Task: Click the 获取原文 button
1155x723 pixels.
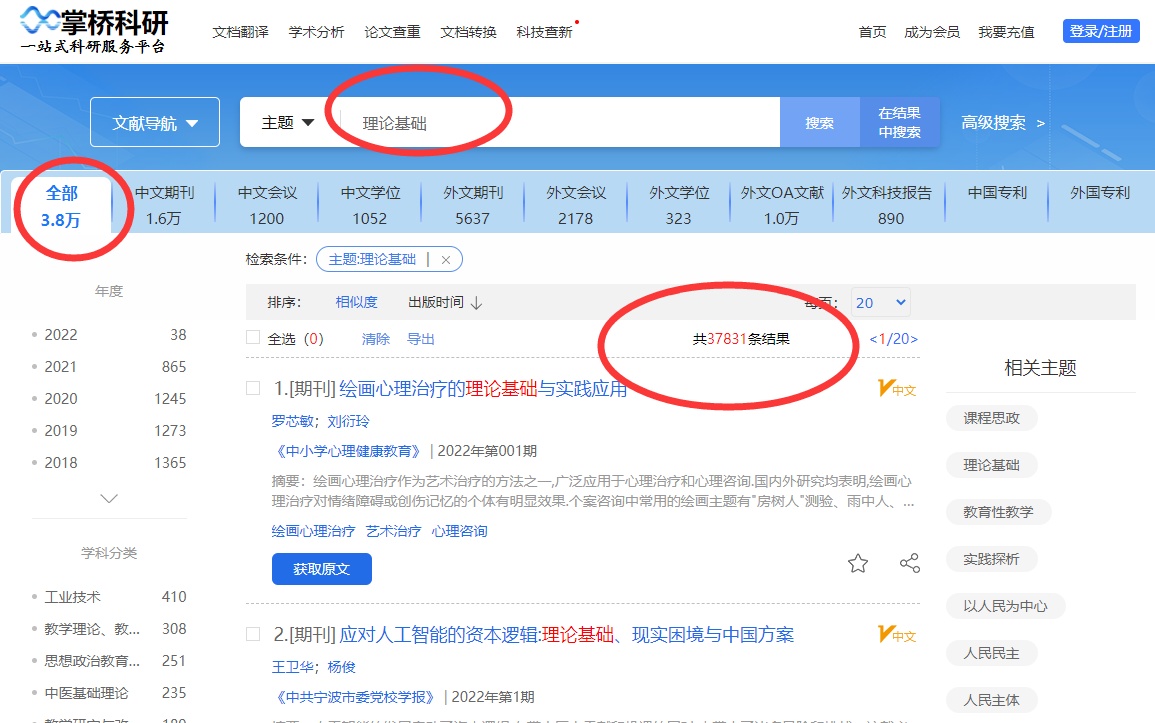Action: (x=321, y=569)
